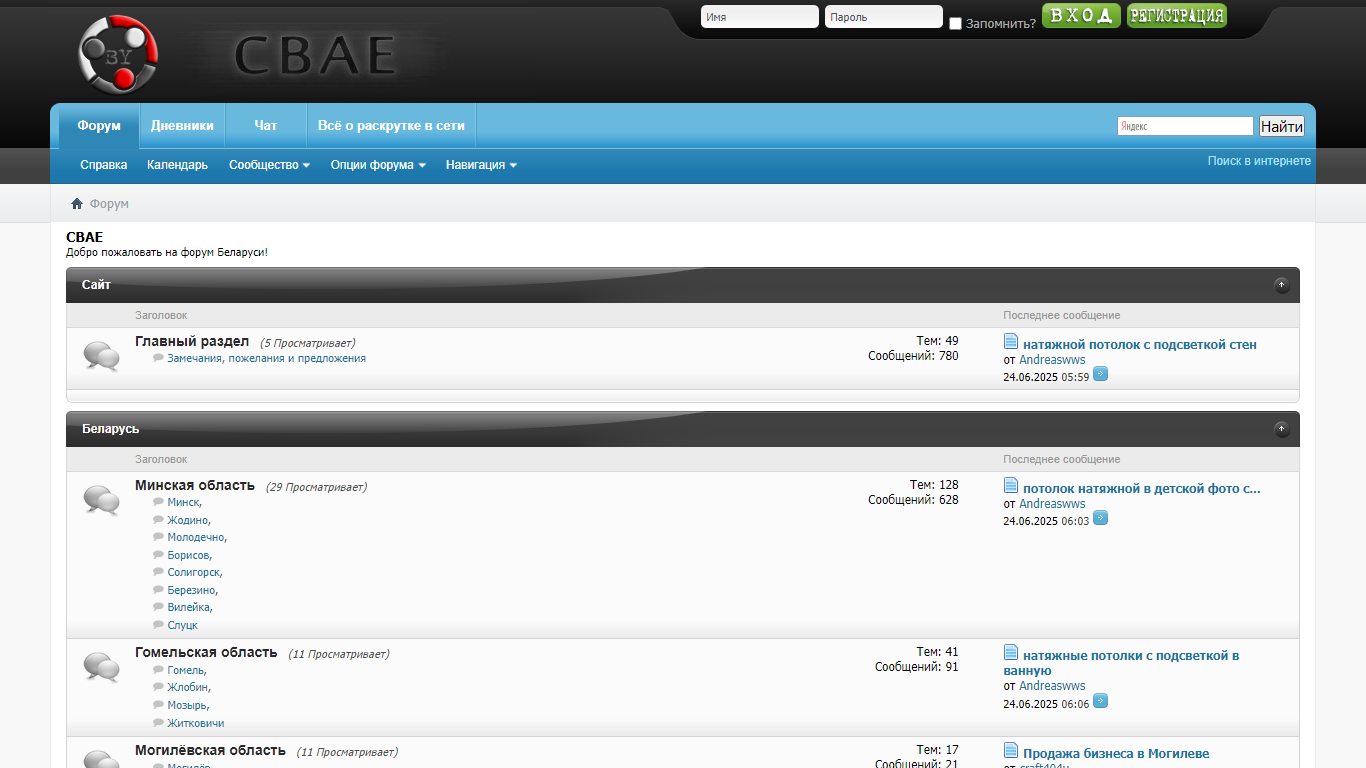Click forum status icon for Главный раздел

(x=101, y=356)
